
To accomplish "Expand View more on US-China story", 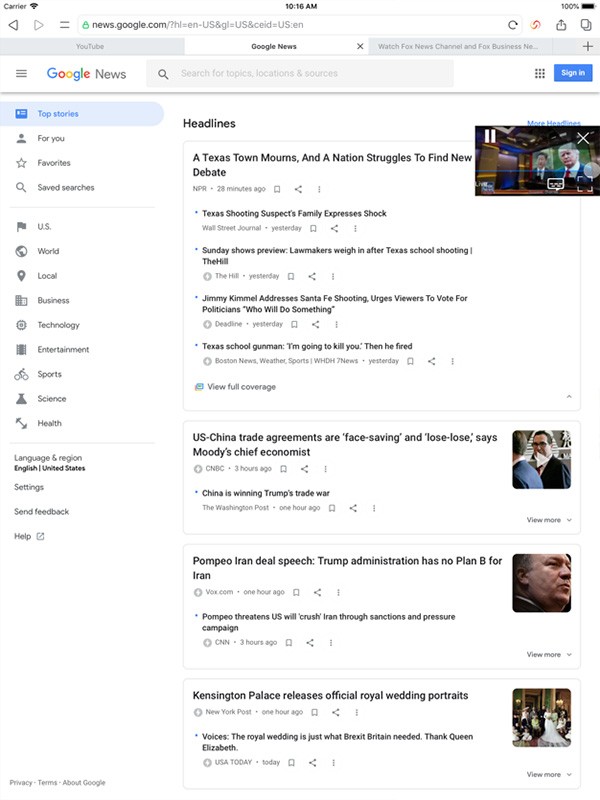I will tap(549, 520).
